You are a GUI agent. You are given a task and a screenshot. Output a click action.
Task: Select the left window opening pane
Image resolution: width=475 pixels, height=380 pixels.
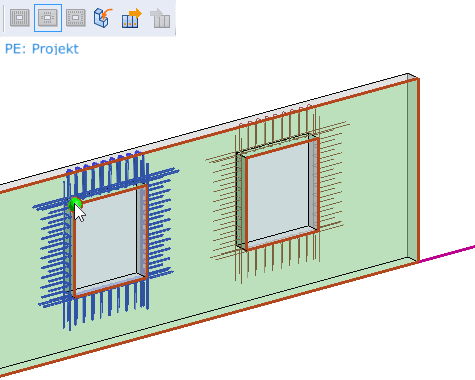[x=106, y=237]
